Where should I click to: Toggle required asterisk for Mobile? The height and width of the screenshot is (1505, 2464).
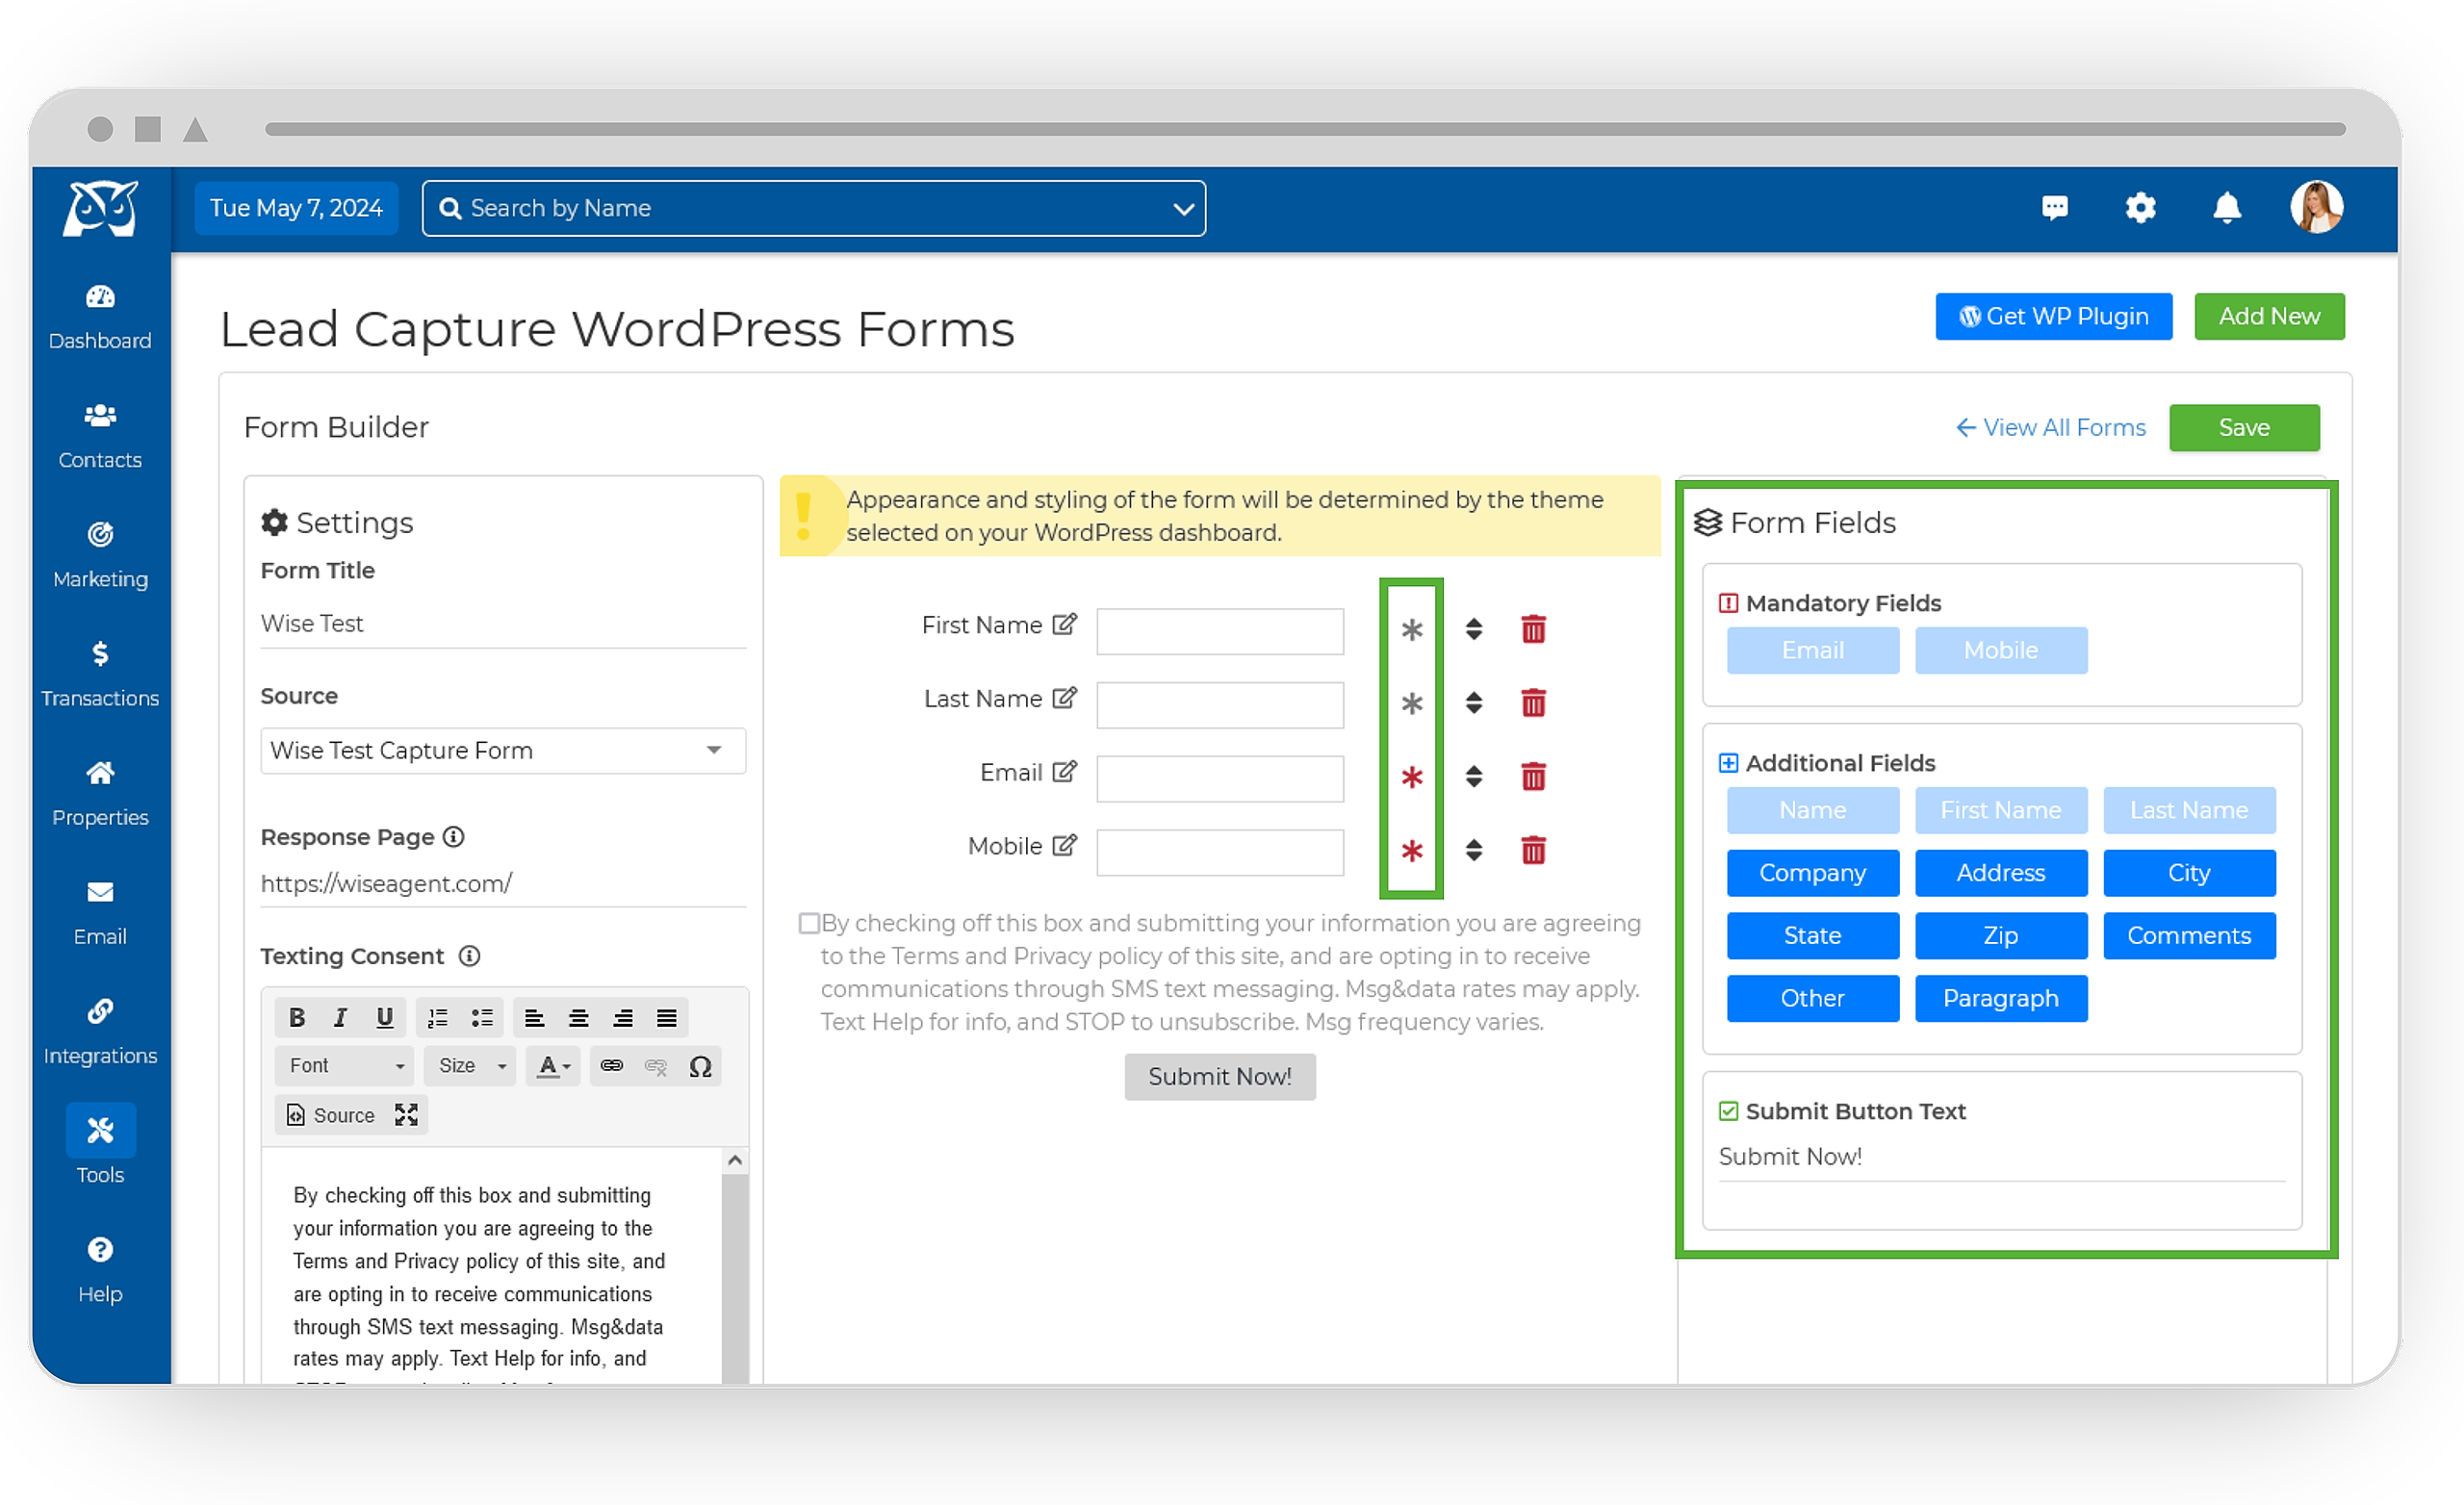[x=1411, y=851]
